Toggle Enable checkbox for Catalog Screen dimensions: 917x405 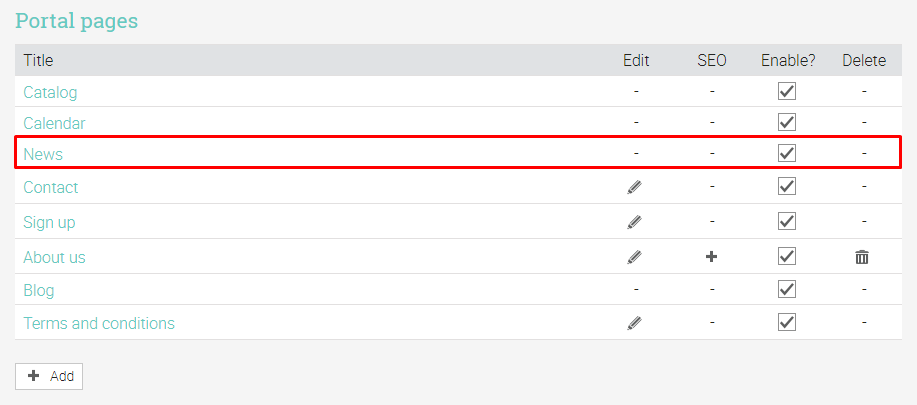coord(787,92)
